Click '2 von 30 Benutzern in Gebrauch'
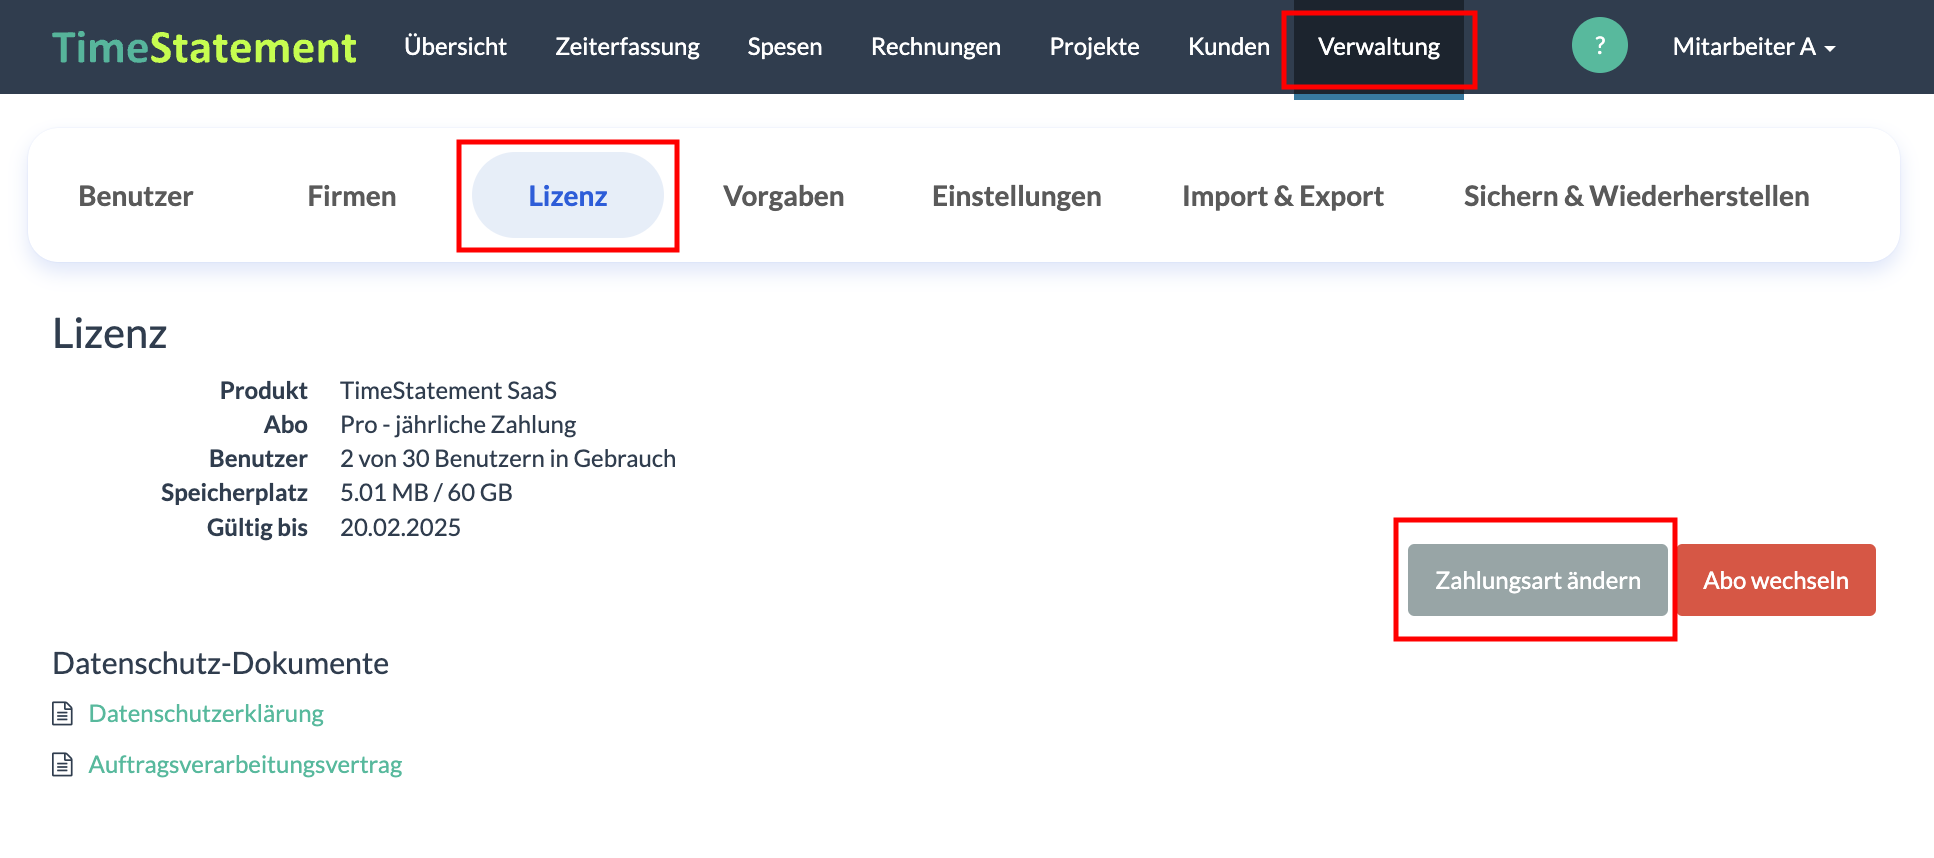Viewport: 1934px width, 858px height. coord(508,458)
